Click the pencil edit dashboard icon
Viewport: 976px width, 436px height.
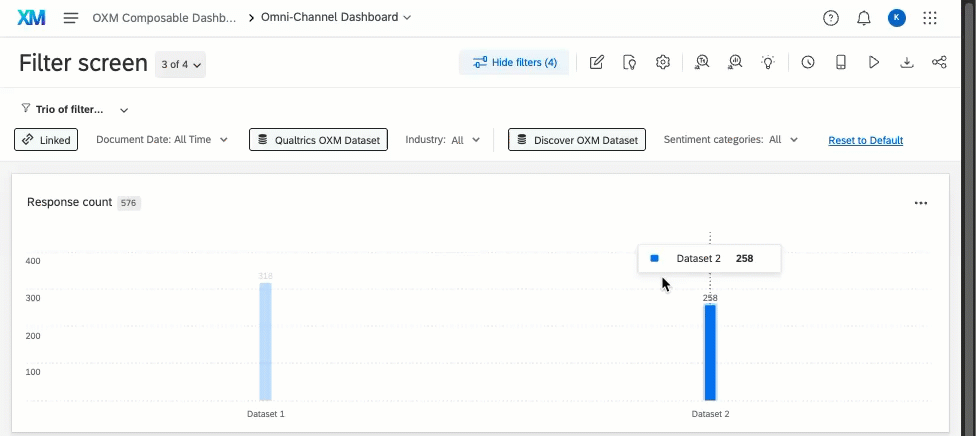tap(597, 63)
